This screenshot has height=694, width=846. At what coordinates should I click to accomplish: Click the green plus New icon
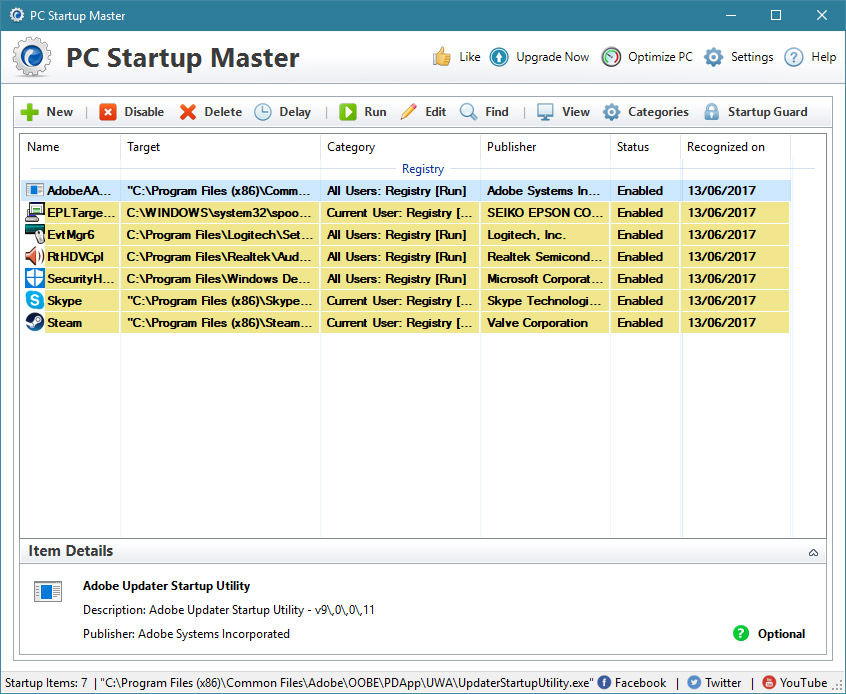[x=30, y=112]
